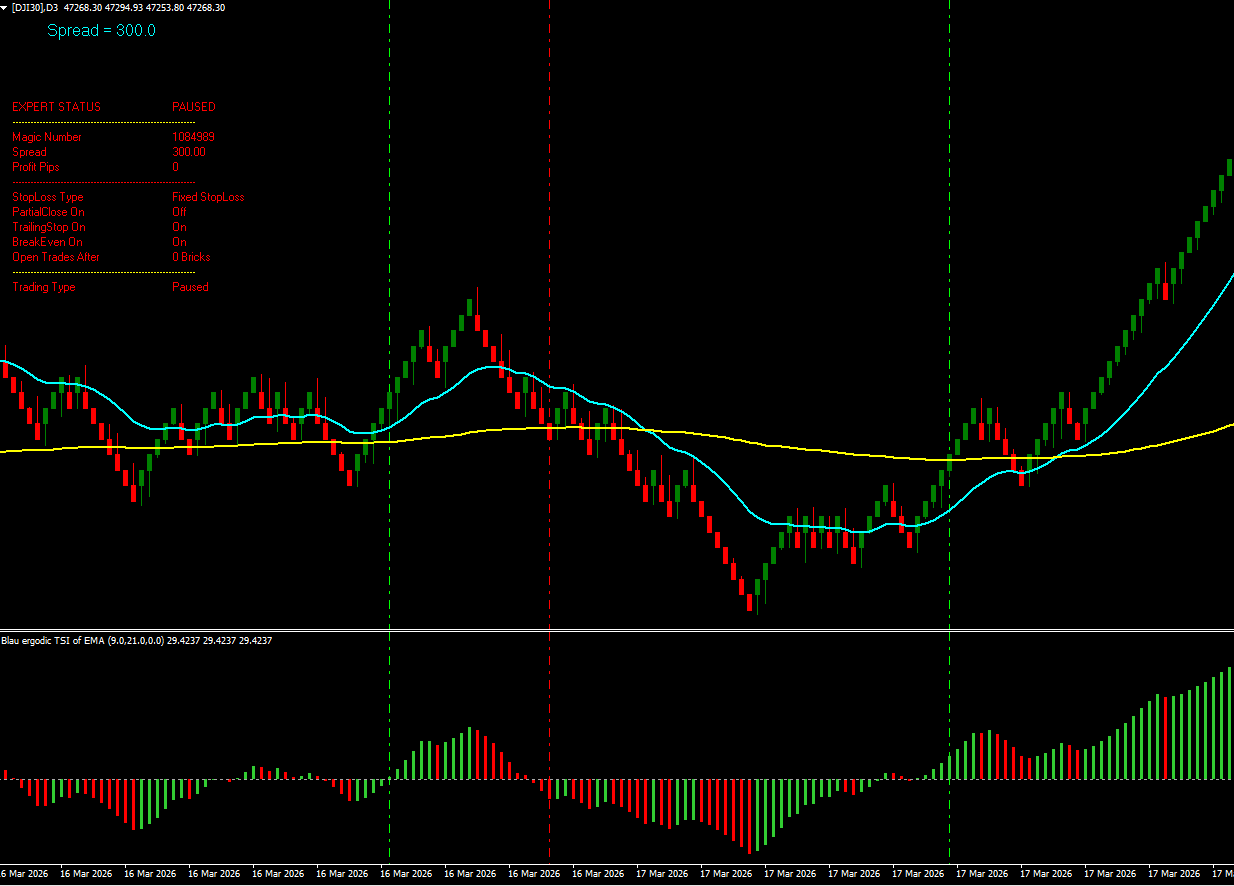Image resolution: width=1234 pixels, height=886 pixels.
Task: Click the '0 Bricks' value
Action: (x=191, y=257)
